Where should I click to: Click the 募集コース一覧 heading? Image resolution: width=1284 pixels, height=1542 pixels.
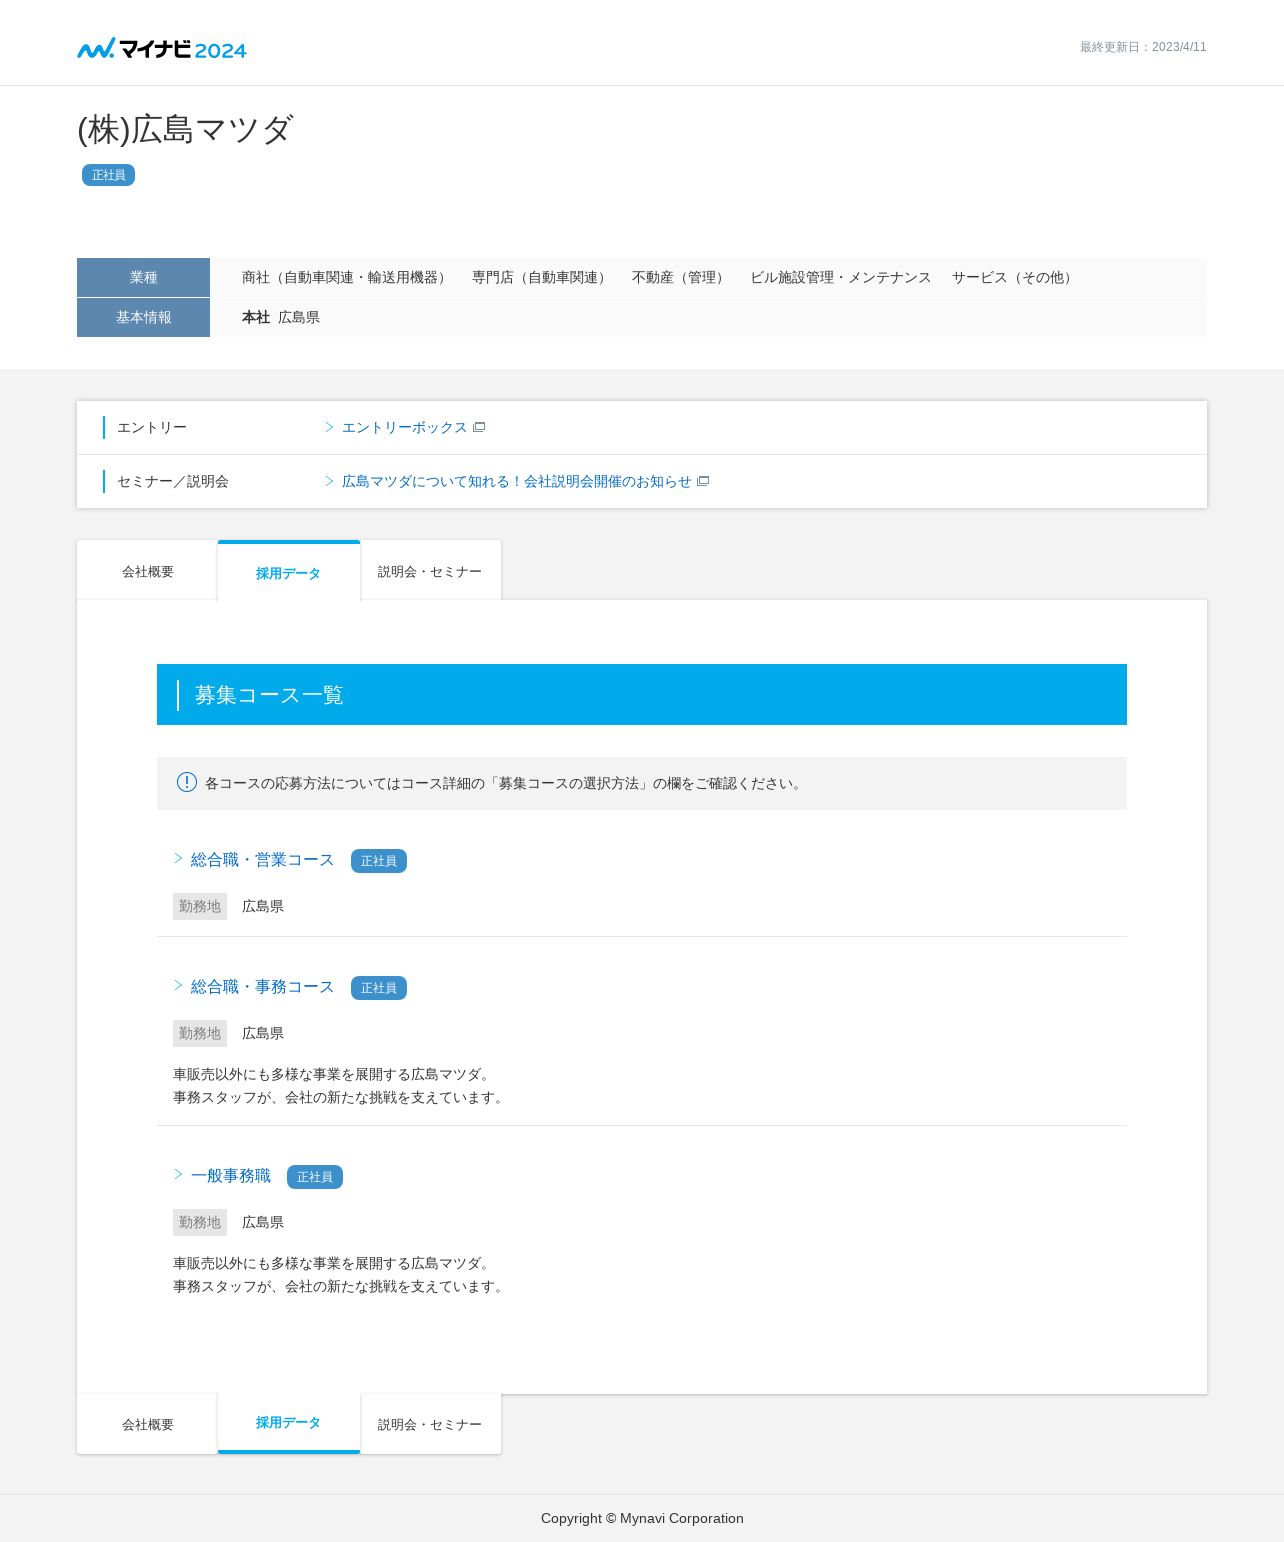[x=269, y=695]
